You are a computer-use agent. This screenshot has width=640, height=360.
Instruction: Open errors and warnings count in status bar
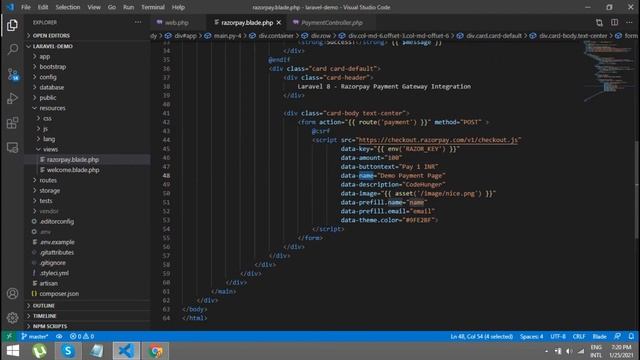[x=82, y=336]
